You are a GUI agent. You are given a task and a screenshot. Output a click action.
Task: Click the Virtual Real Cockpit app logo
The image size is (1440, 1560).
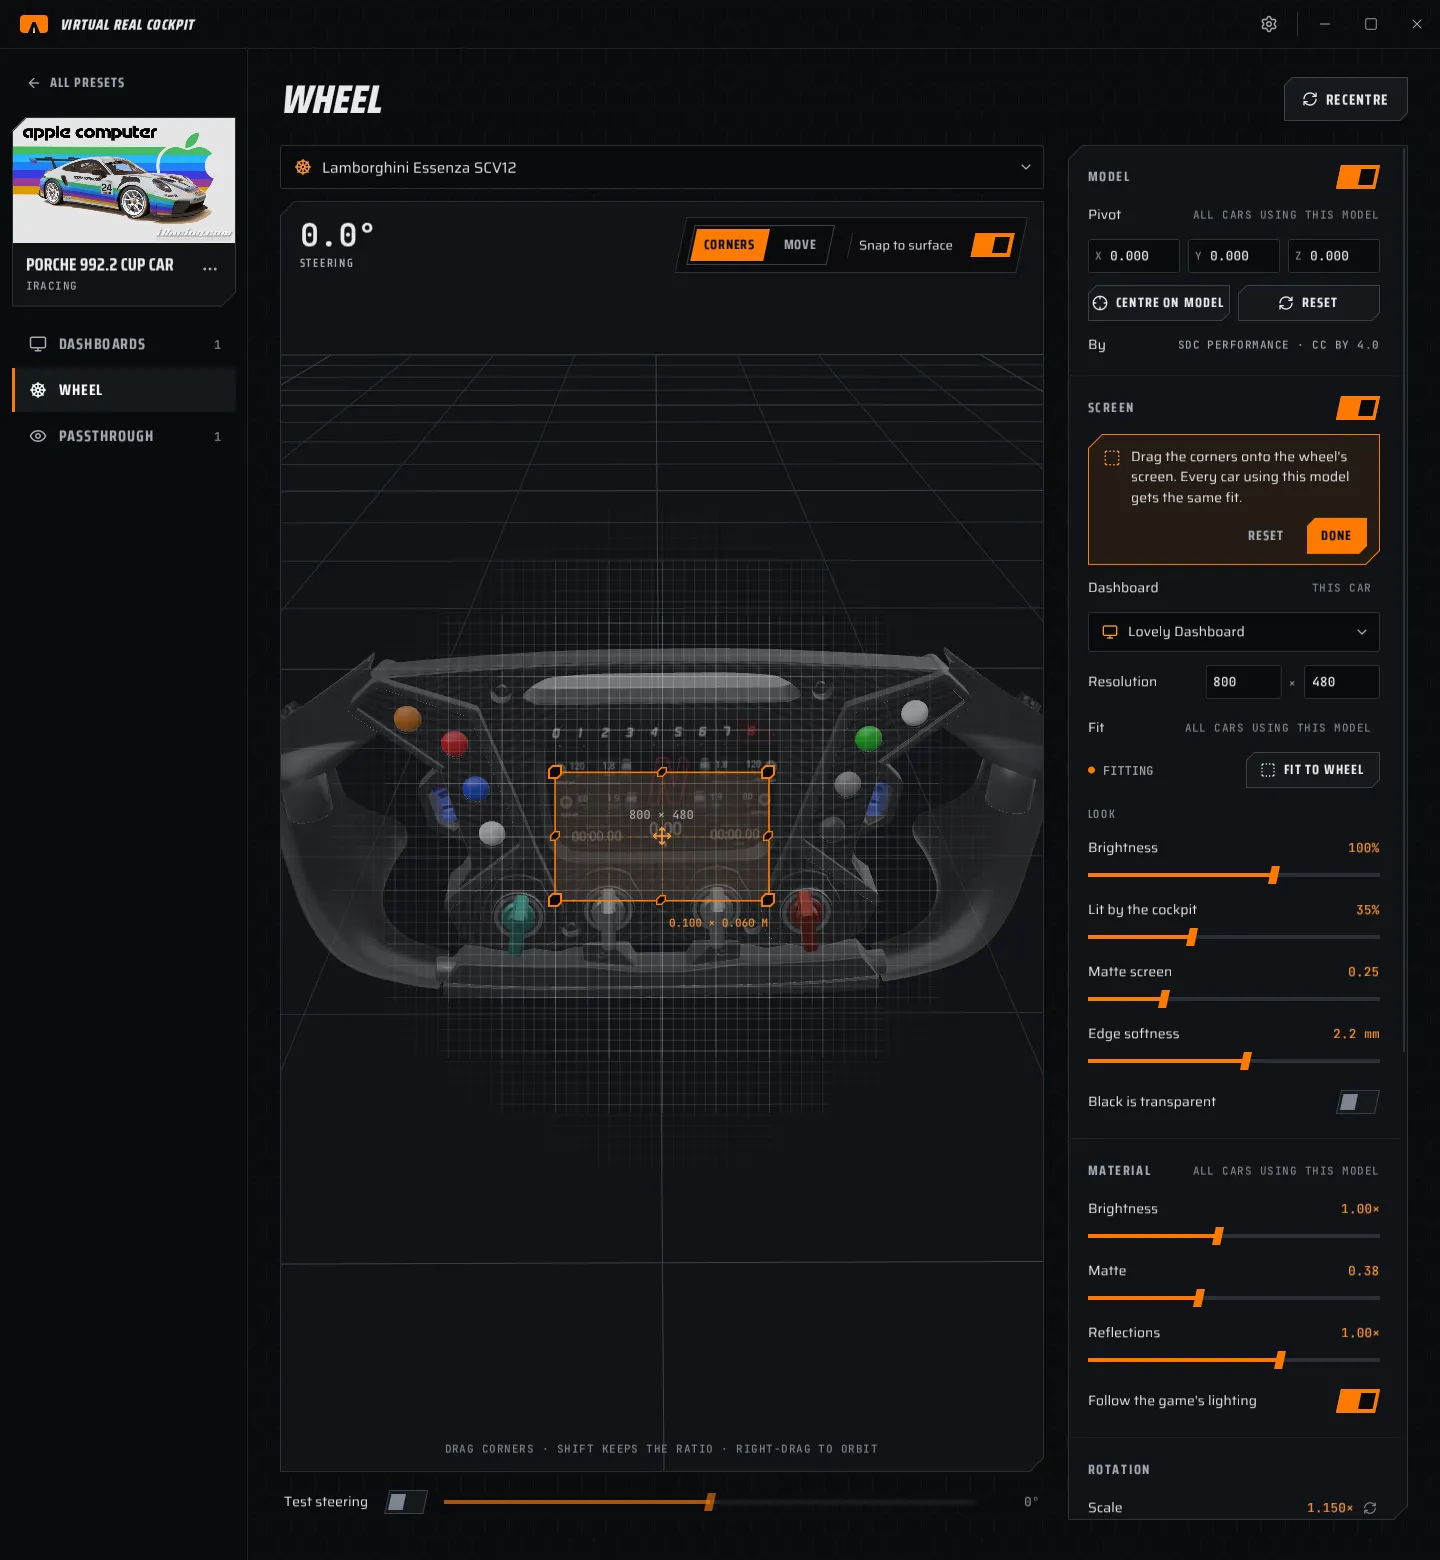(34, 24)
